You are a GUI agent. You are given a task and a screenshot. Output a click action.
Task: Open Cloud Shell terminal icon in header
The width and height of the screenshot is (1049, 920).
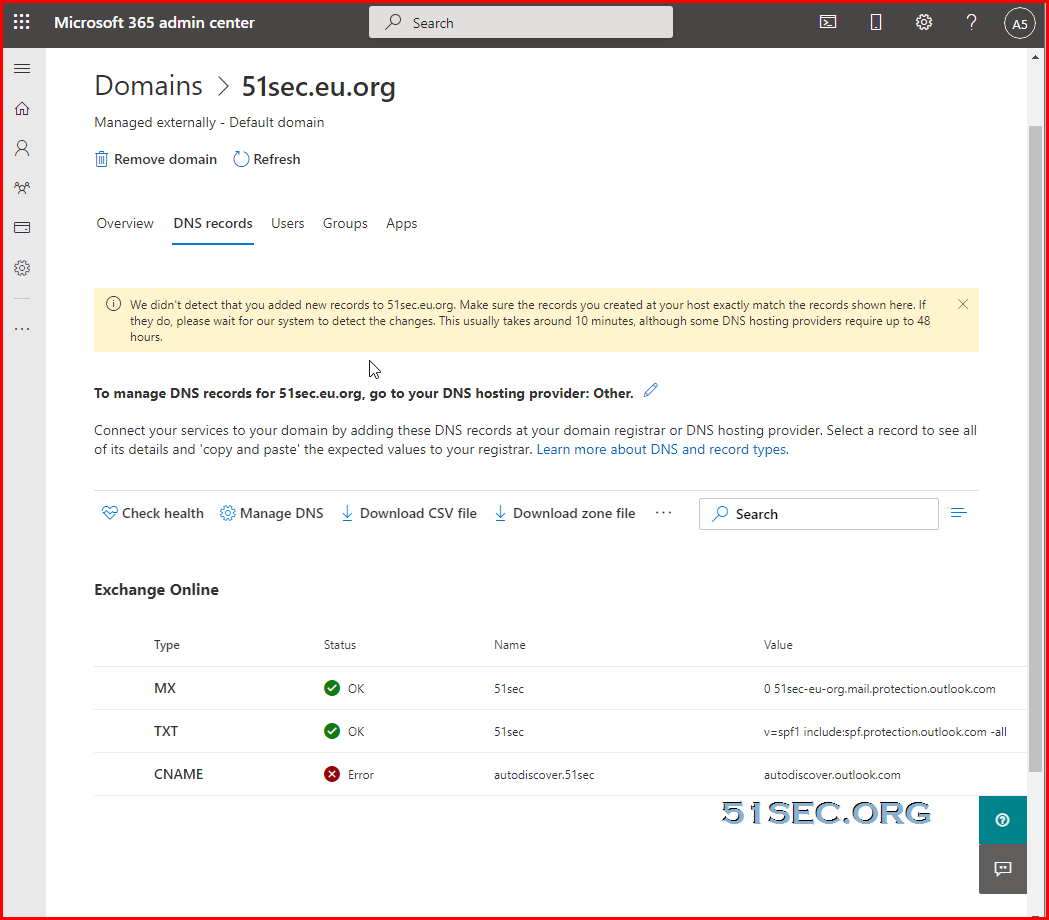(828, 22)
